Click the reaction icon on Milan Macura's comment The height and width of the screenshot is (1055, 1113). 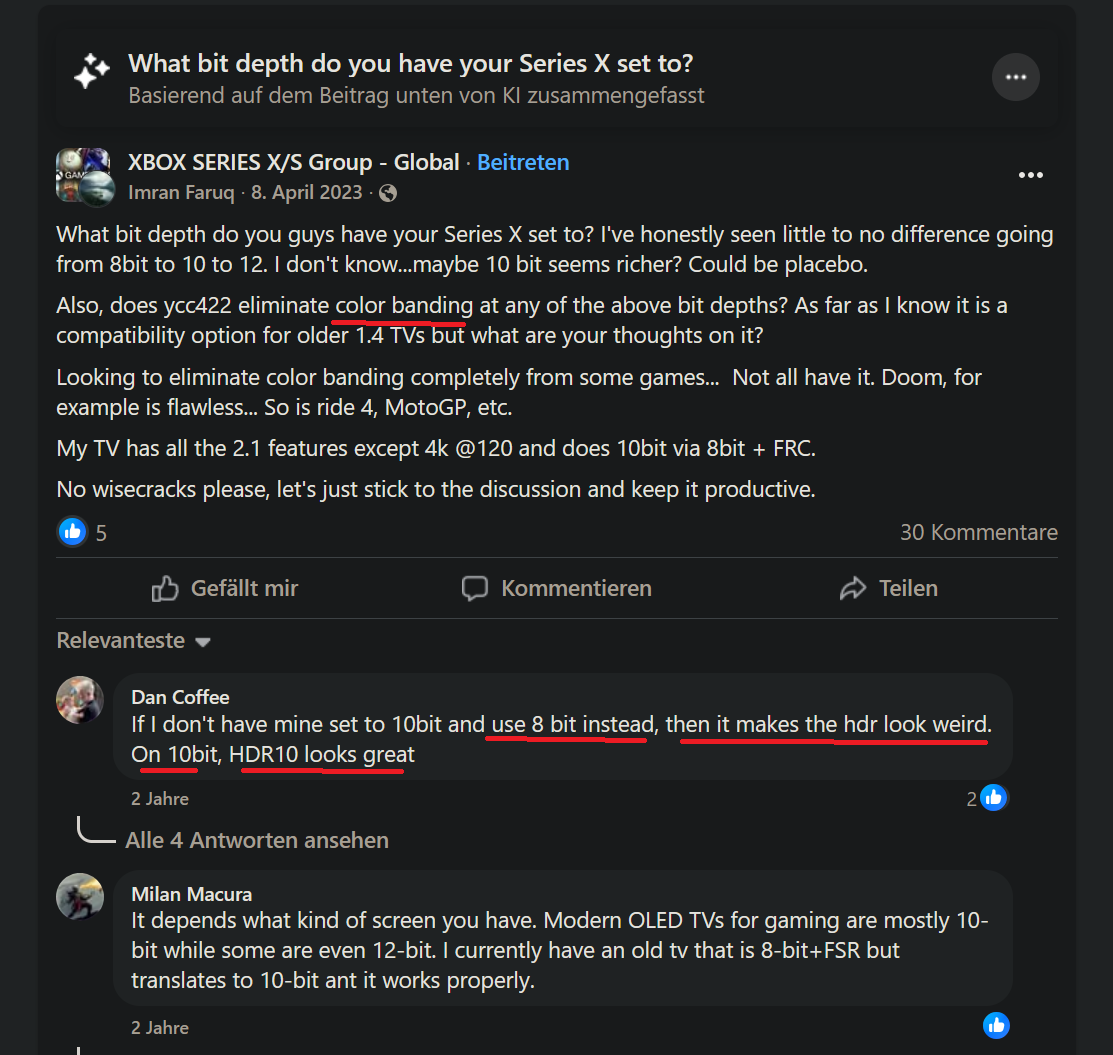(996, 1025)
